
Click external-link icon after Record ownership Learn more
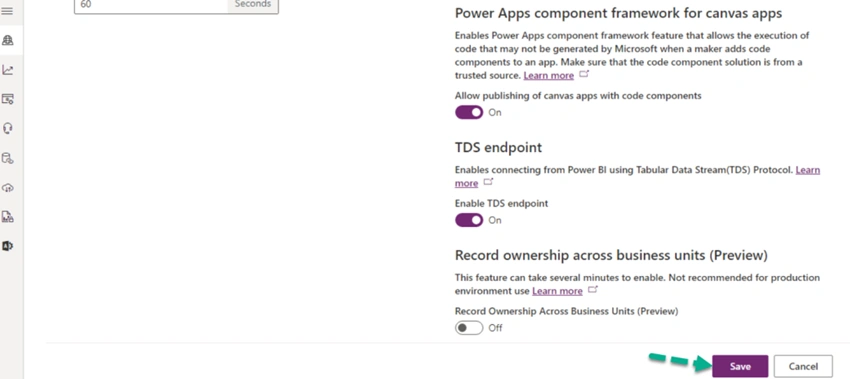(593, 290)
